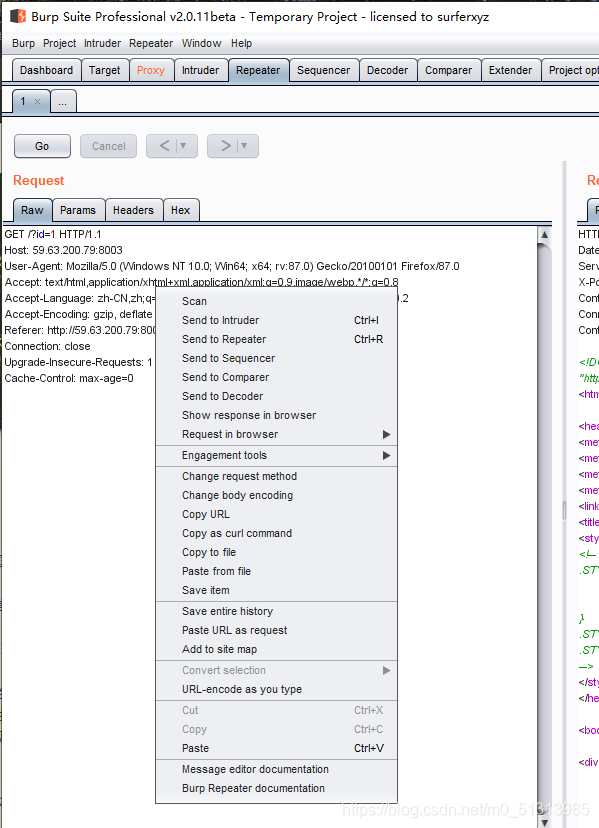Choose Paste URL as request
This screenshot has height=828, width=599.
click(x=276, y=630)
